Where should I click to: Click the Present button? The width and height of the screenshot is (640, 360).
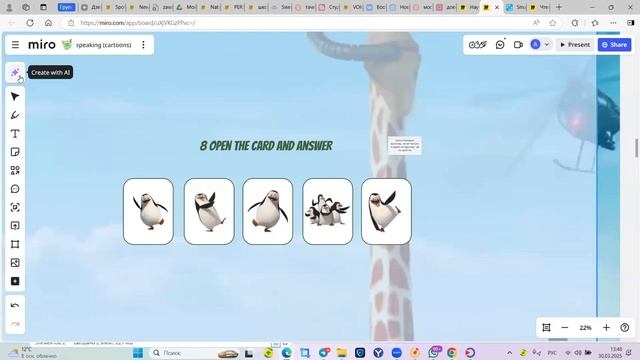click(x=575, y=44)
